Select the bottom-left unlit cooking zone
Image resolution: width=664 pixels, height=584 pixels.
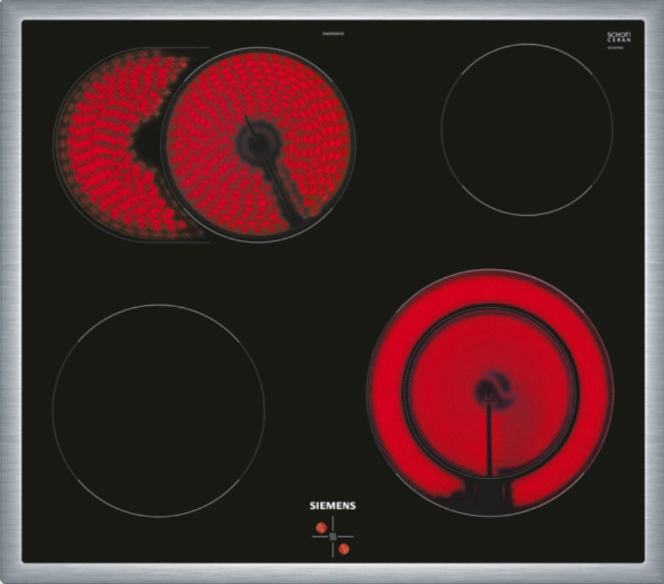click(x=158, y=410)
